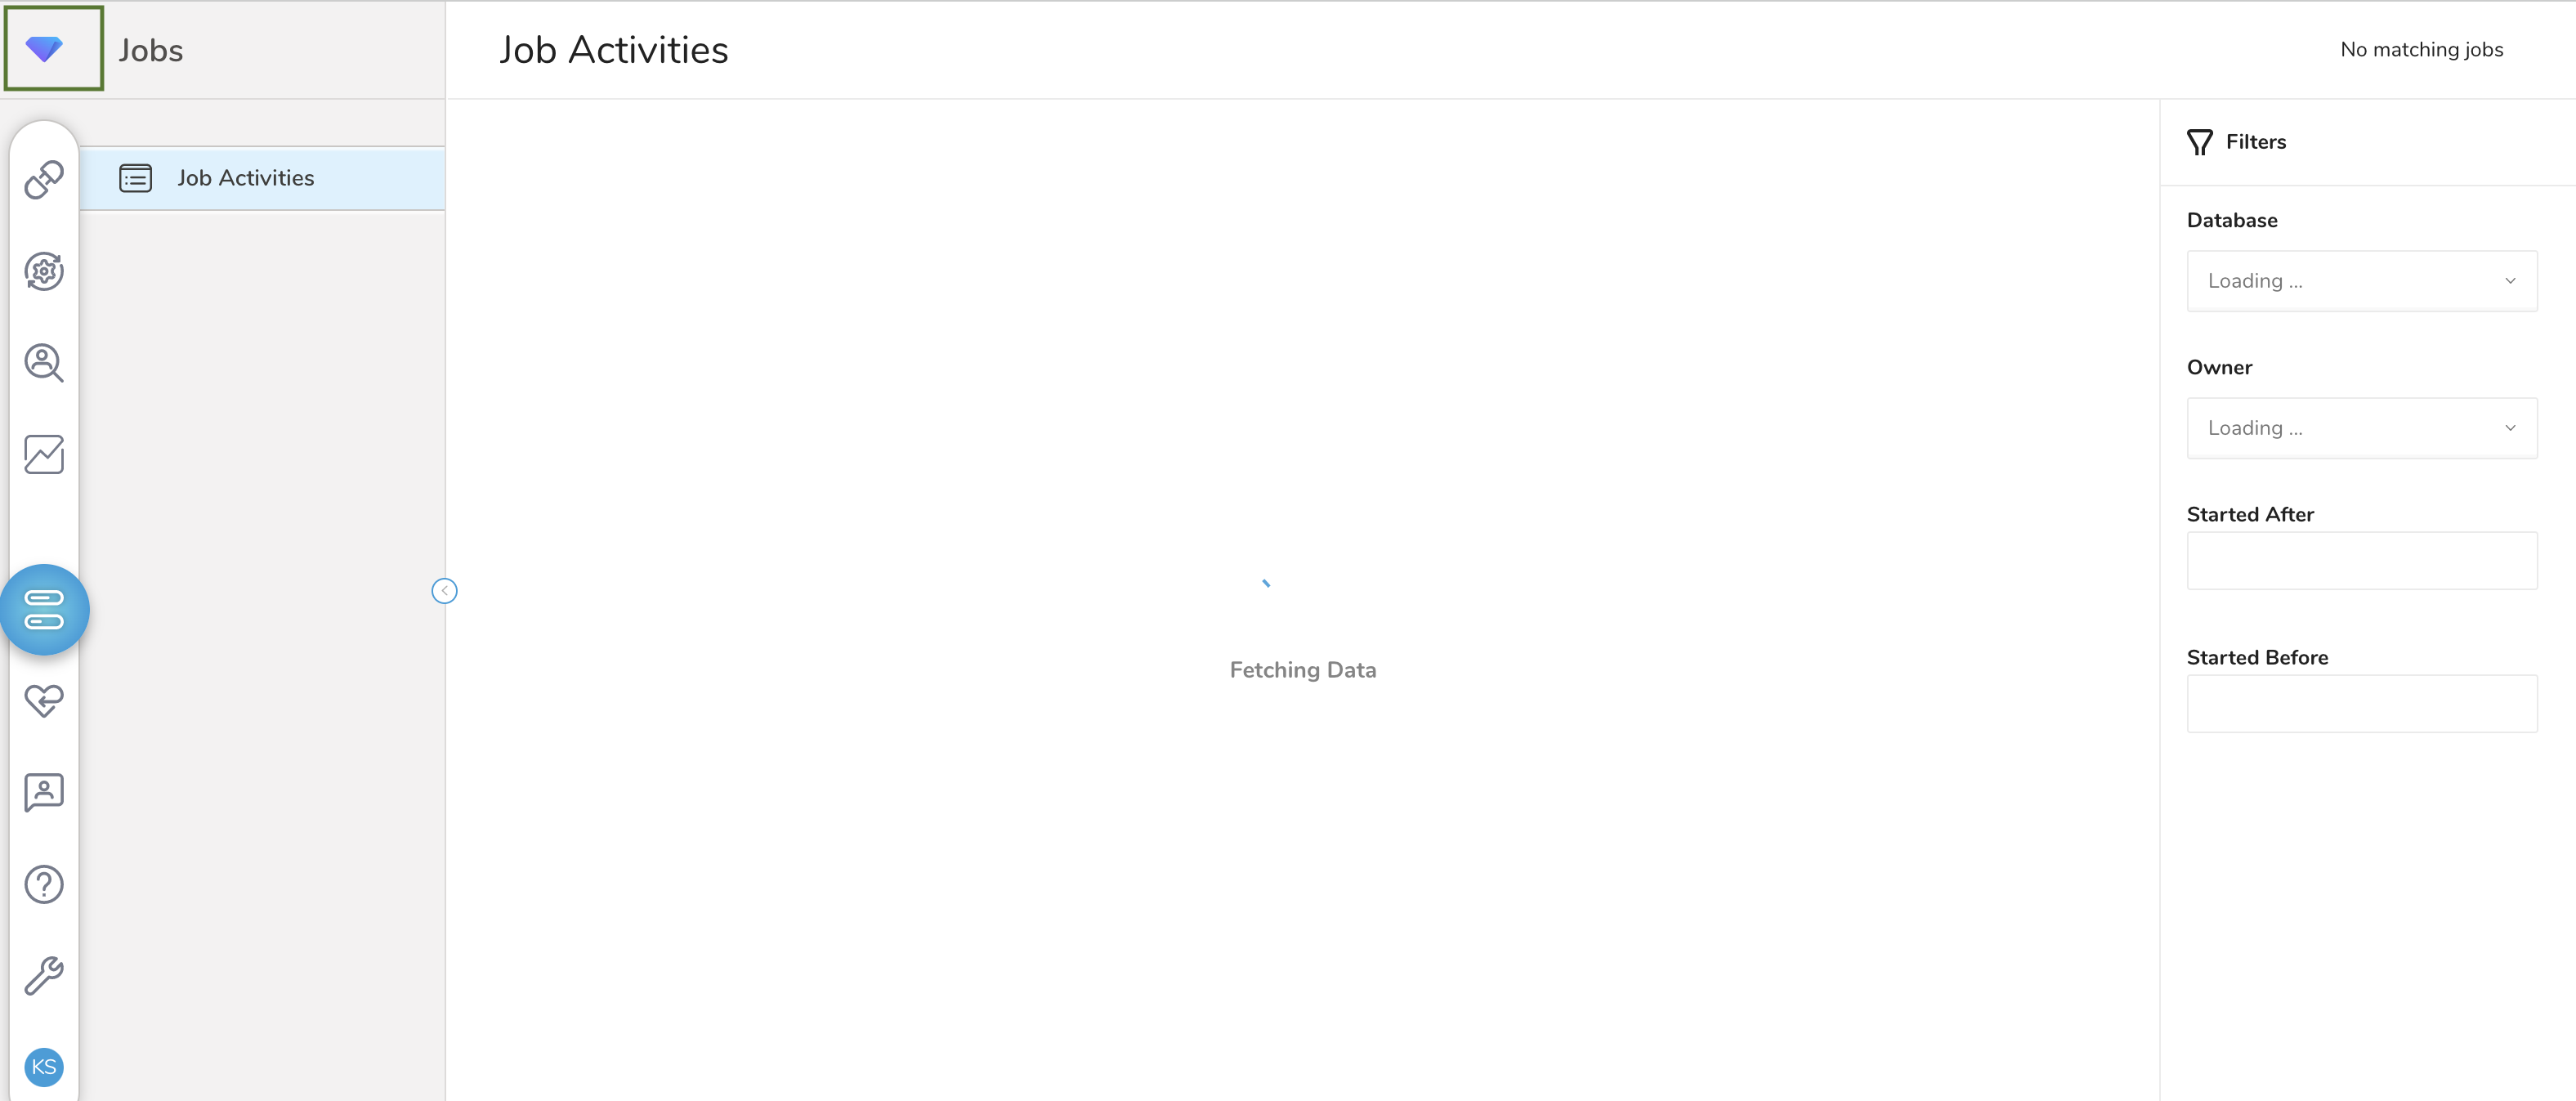Open the KS user avatar
This screenshot has height=1101, width=2576.
(44, 1067)
